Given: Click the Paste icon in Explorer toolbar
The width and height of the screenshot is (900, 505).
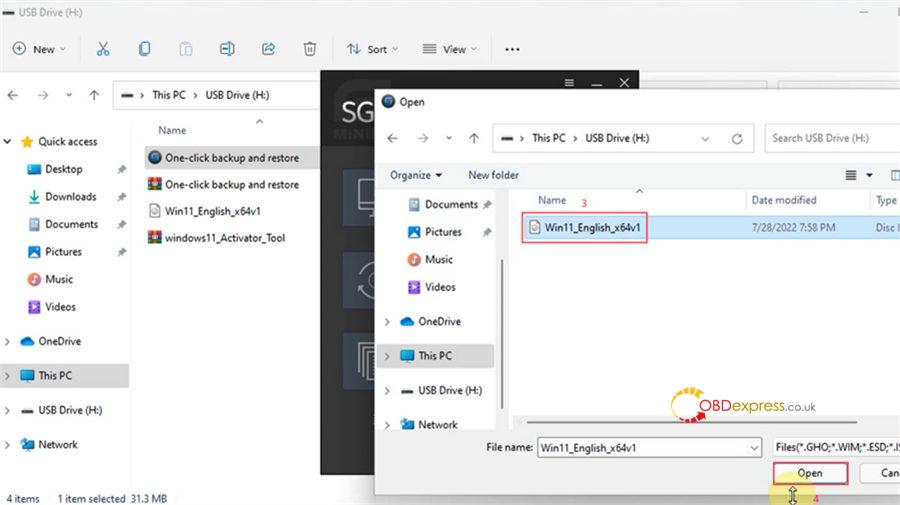Looking at the screenshot, I should point(185,49).
